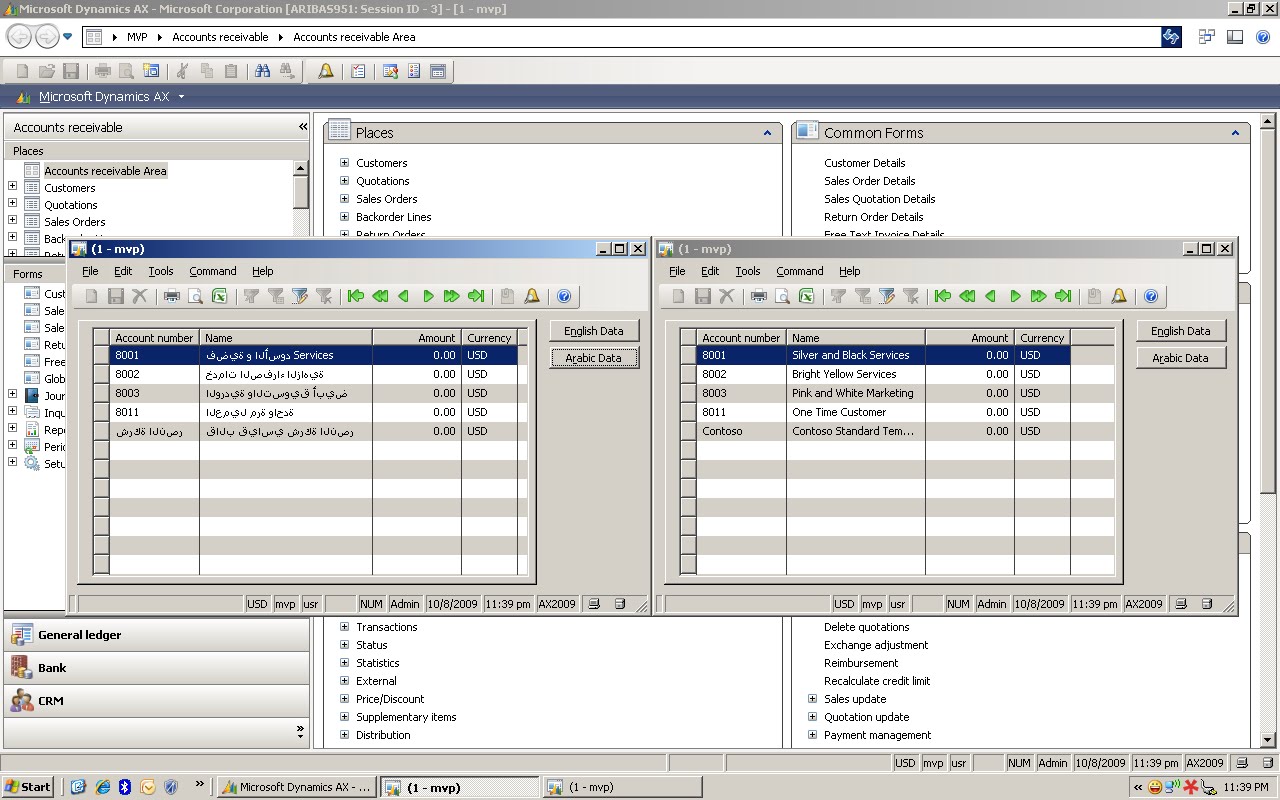Click Save icon in English-names window toolbar
The width and height of the screenshot is (1280, 800).
click(703, 296)
